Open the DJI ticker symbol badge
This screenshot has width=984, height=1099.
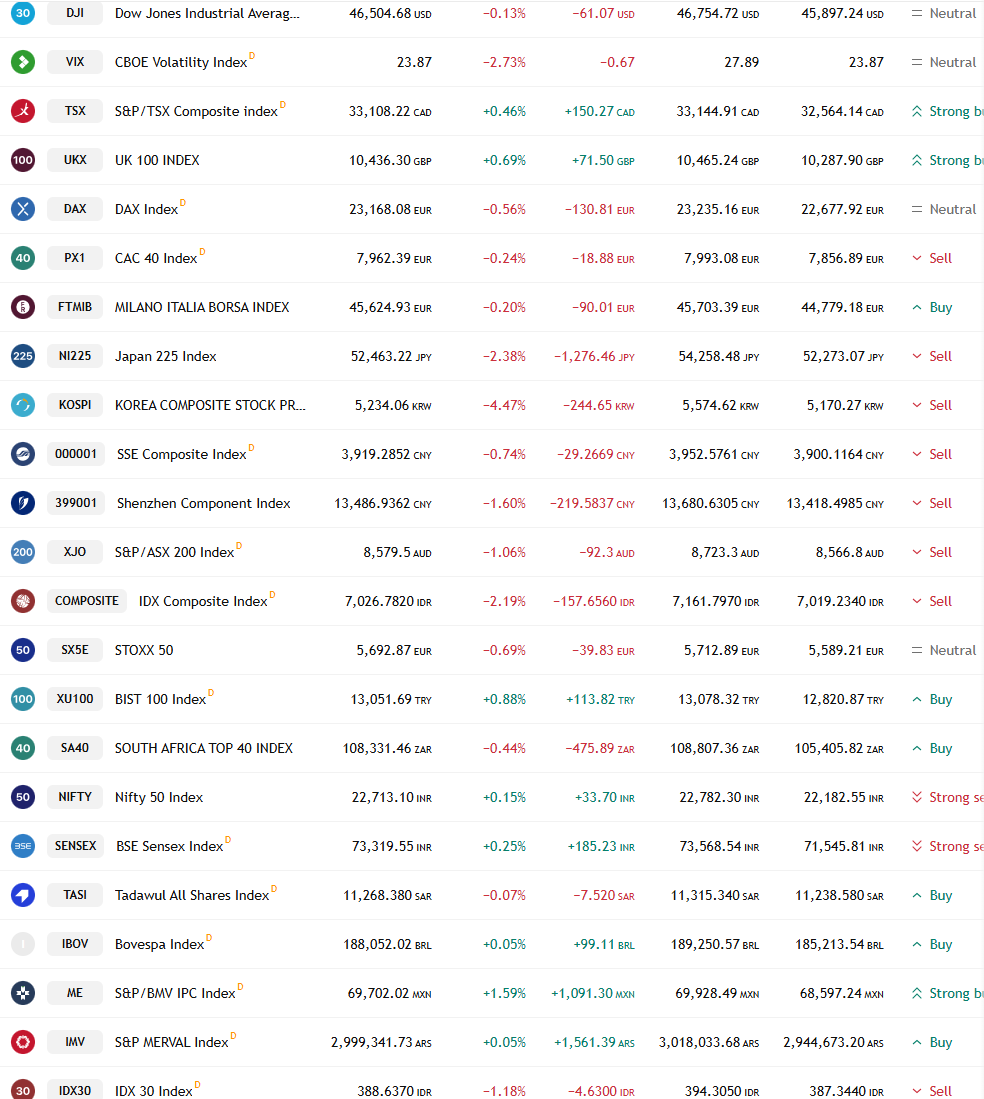coord(75,13)
